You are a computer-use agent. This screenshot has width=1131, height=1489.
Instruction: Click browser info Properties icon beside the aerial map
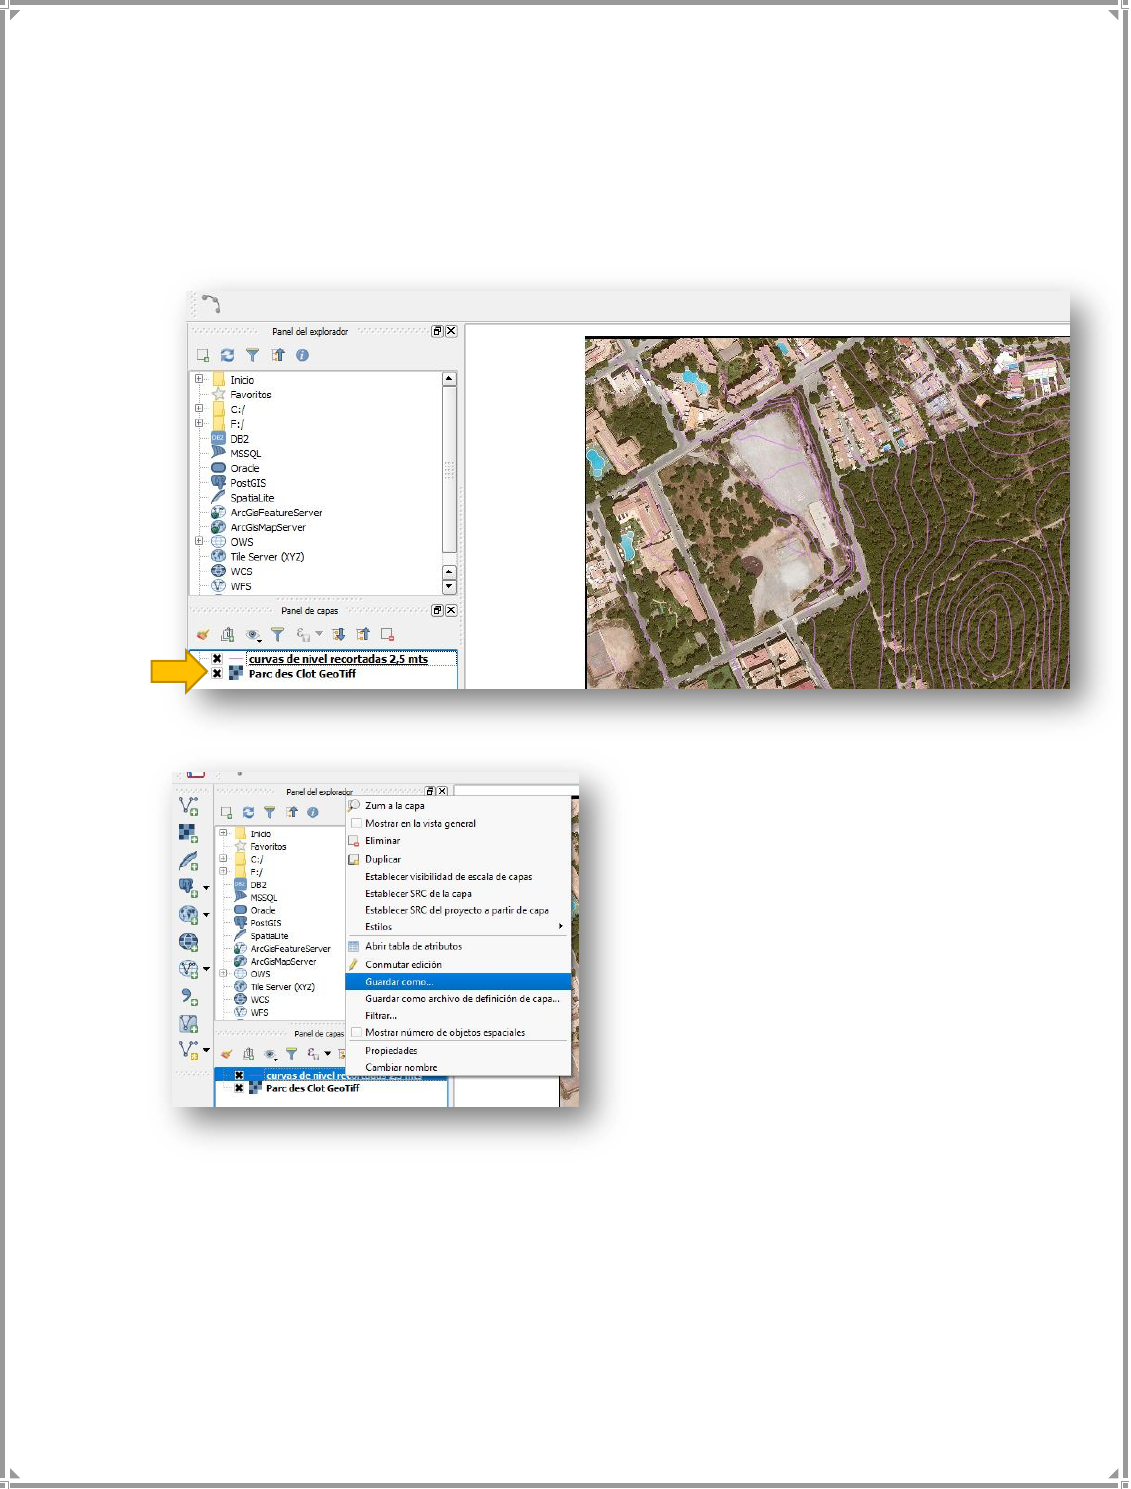pyautogui.click(x=302, y=355)
